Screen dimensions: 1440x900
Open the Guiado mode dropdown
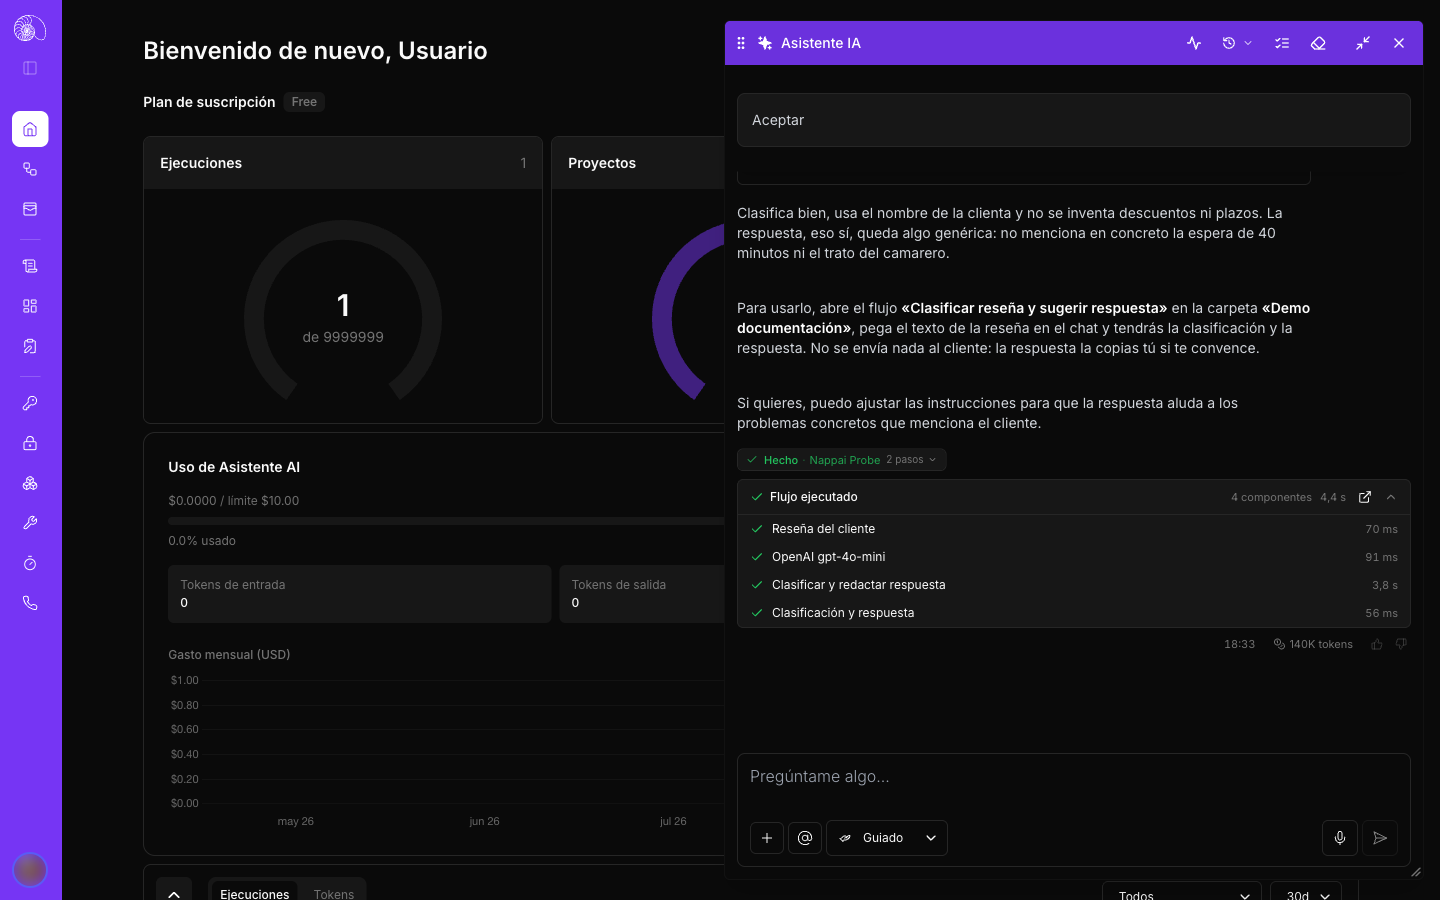pyautogui.click(x=887, y=838)
